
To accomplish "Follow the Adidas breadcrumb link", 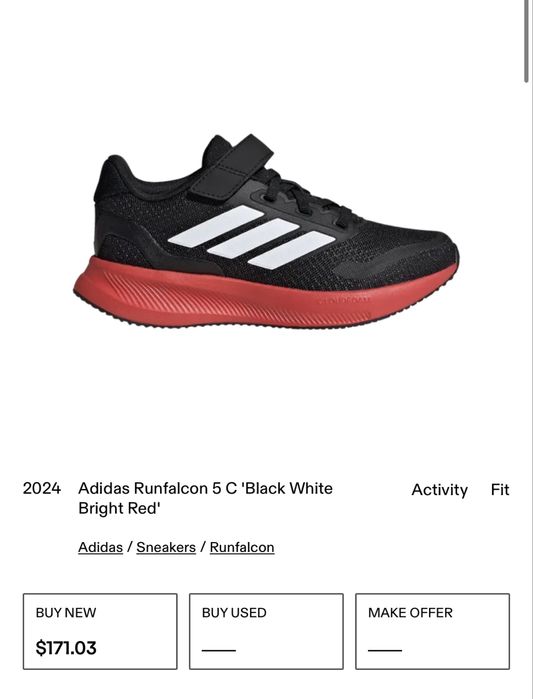I will [101, 547].
